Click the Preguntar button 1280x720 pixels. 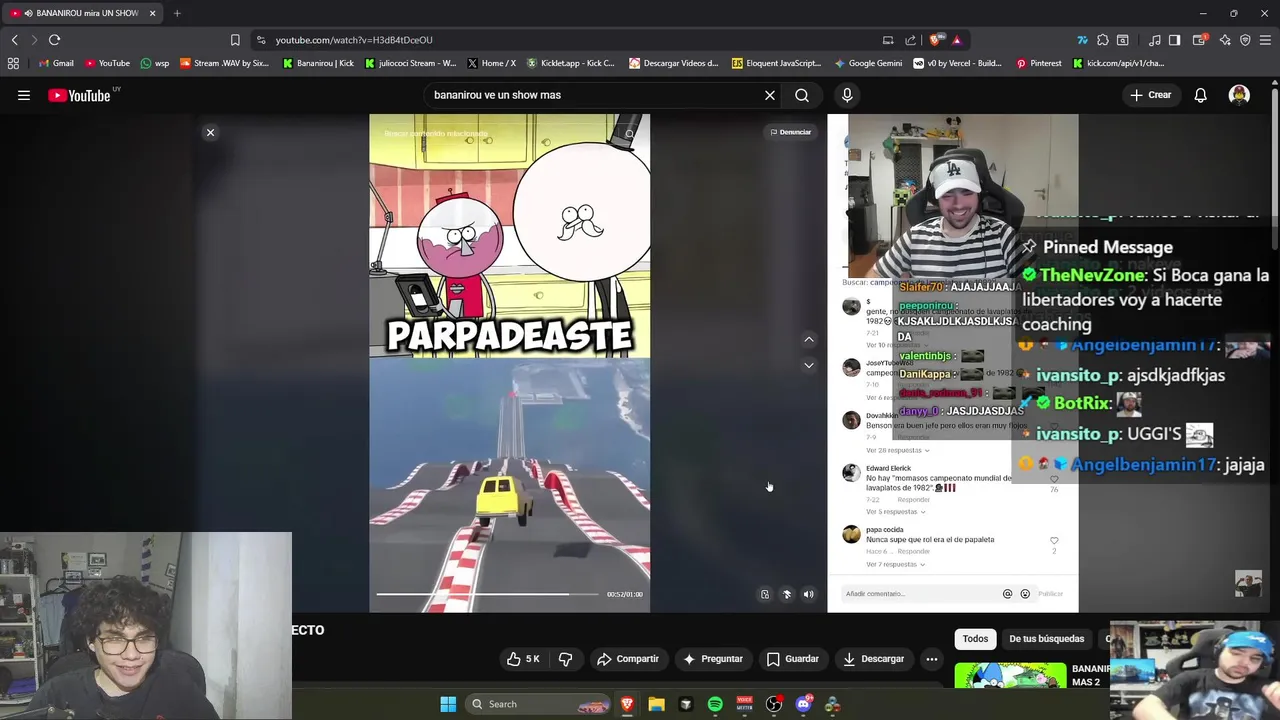tap(712, 659)
